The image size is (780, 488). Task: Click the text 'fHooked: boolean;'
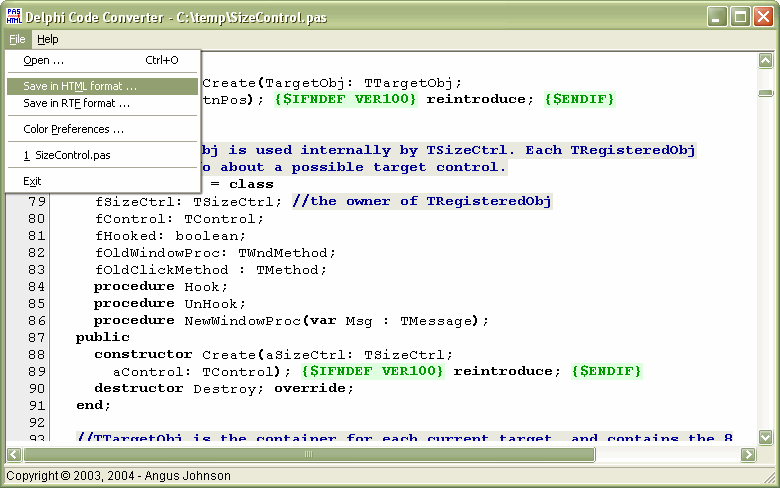pos(170,236)
